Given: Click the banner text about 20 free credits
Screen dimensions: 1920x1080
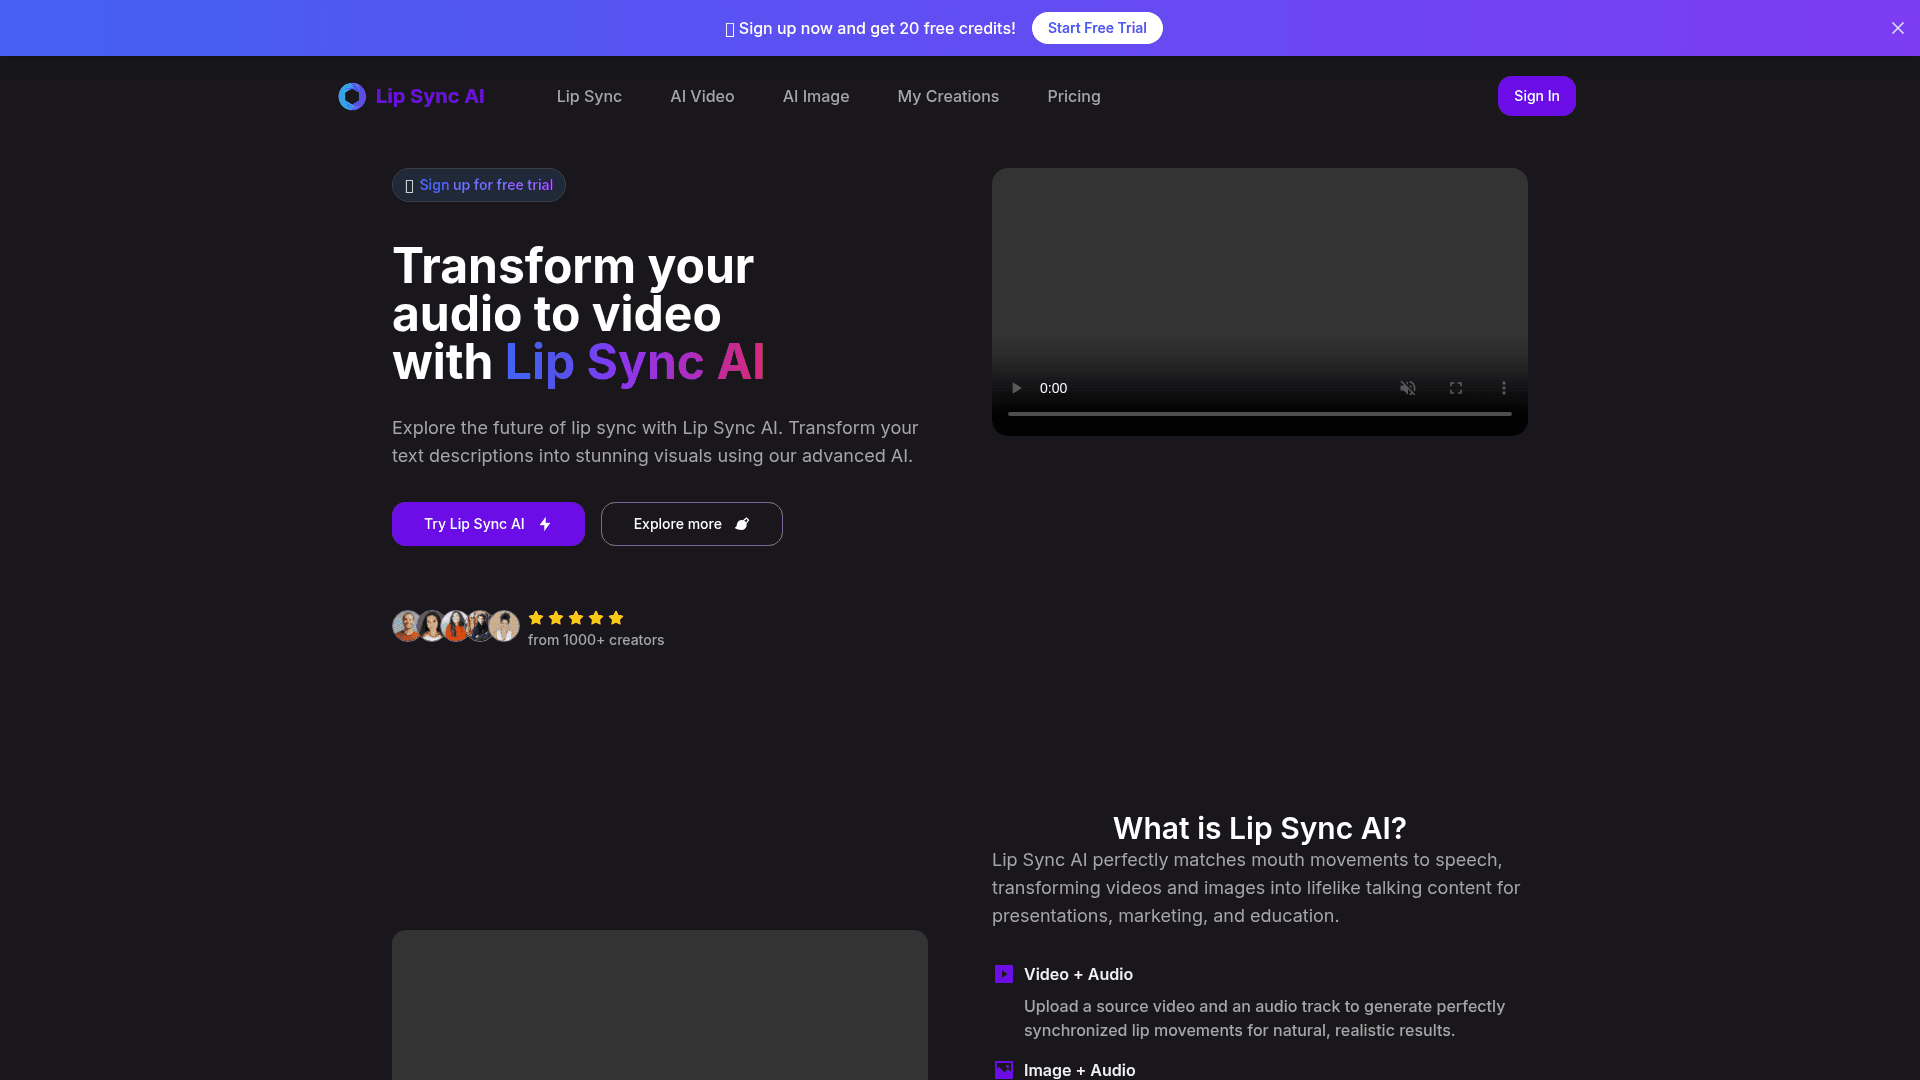Looking at the screenshot, I should pyautogui.click(x=870, y=28).
